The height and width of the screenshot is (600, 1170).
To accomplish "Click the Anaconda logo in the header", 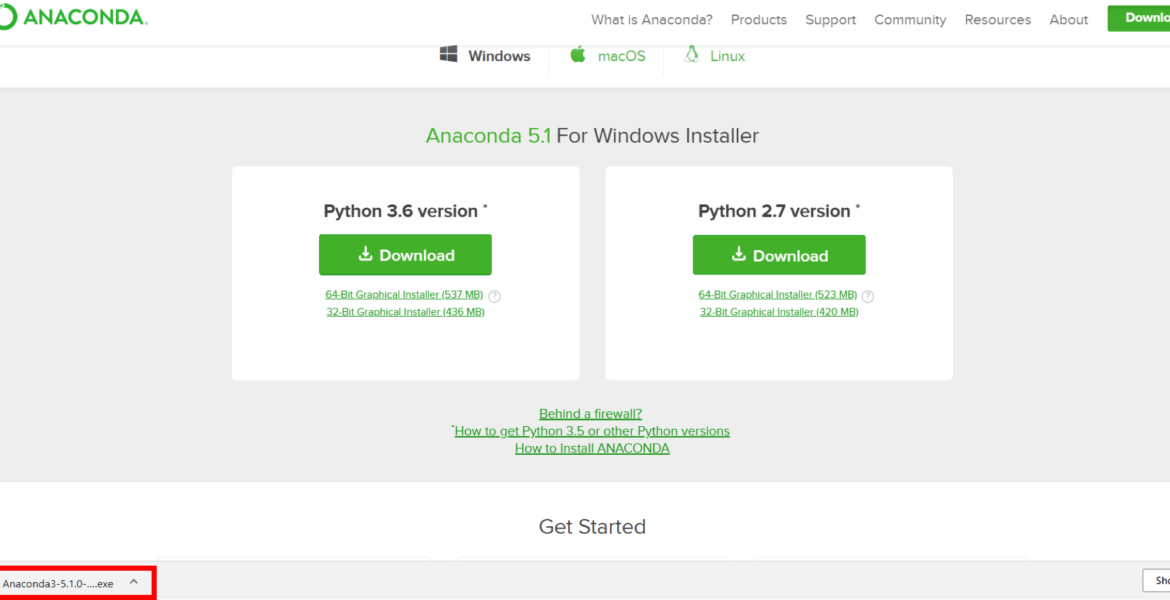I will point(73,18).
